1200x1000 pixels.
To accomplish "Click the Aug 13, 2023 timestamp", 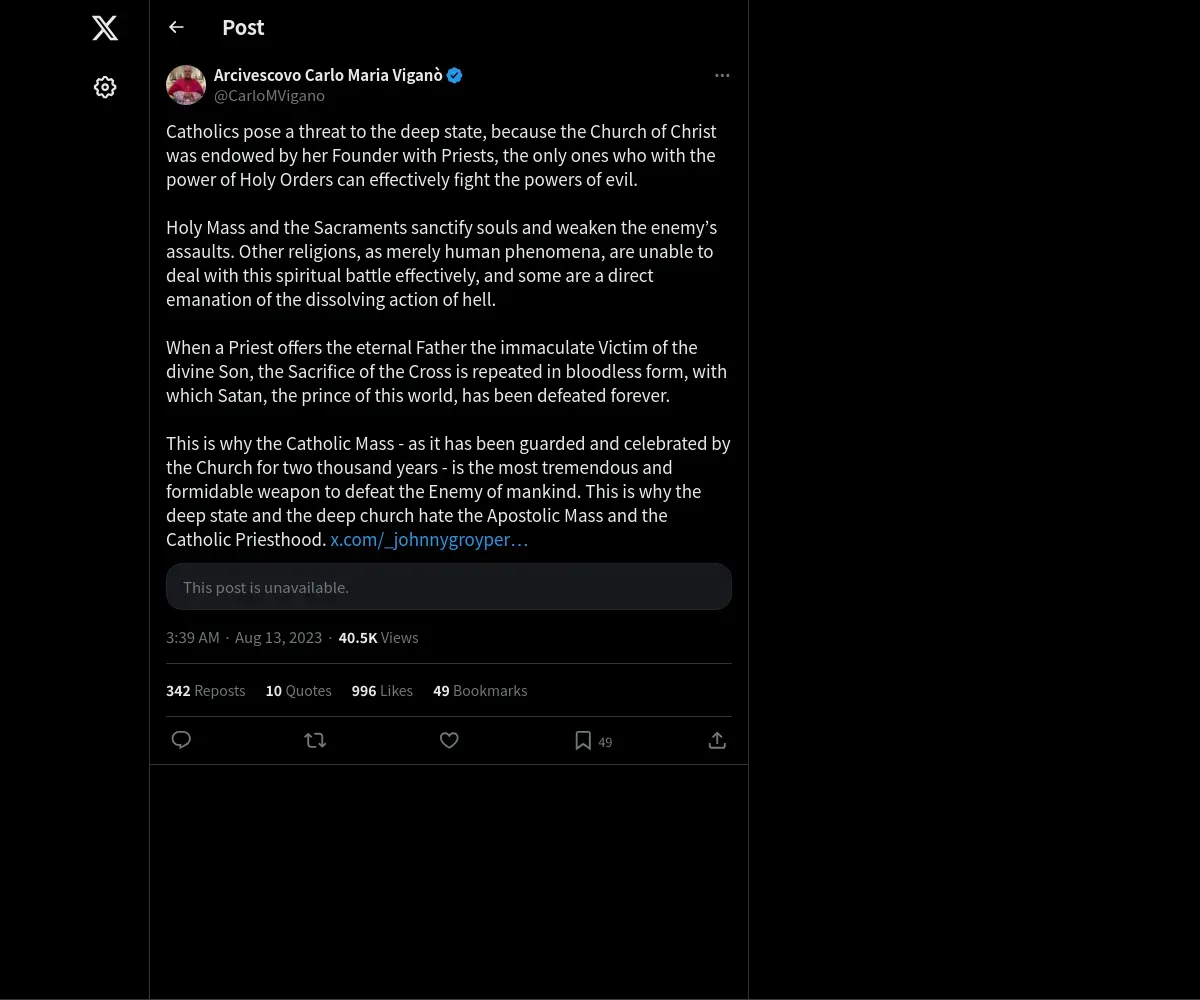I will [278, 638].
